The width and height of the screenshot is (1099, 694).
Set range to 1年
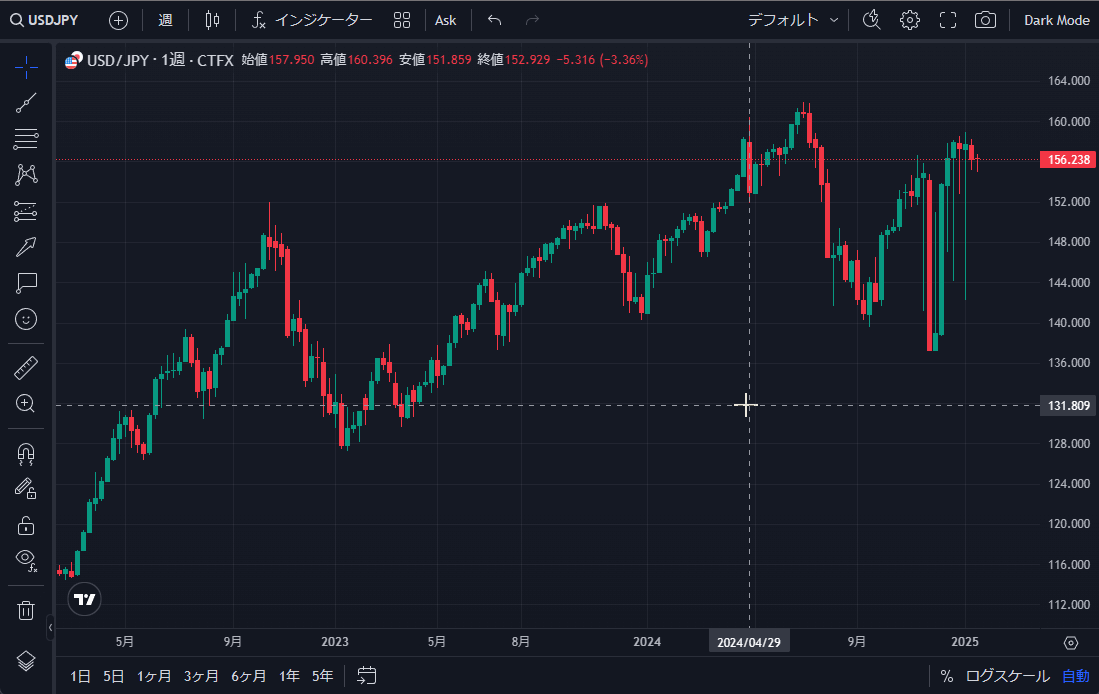[x=289, y=676]
